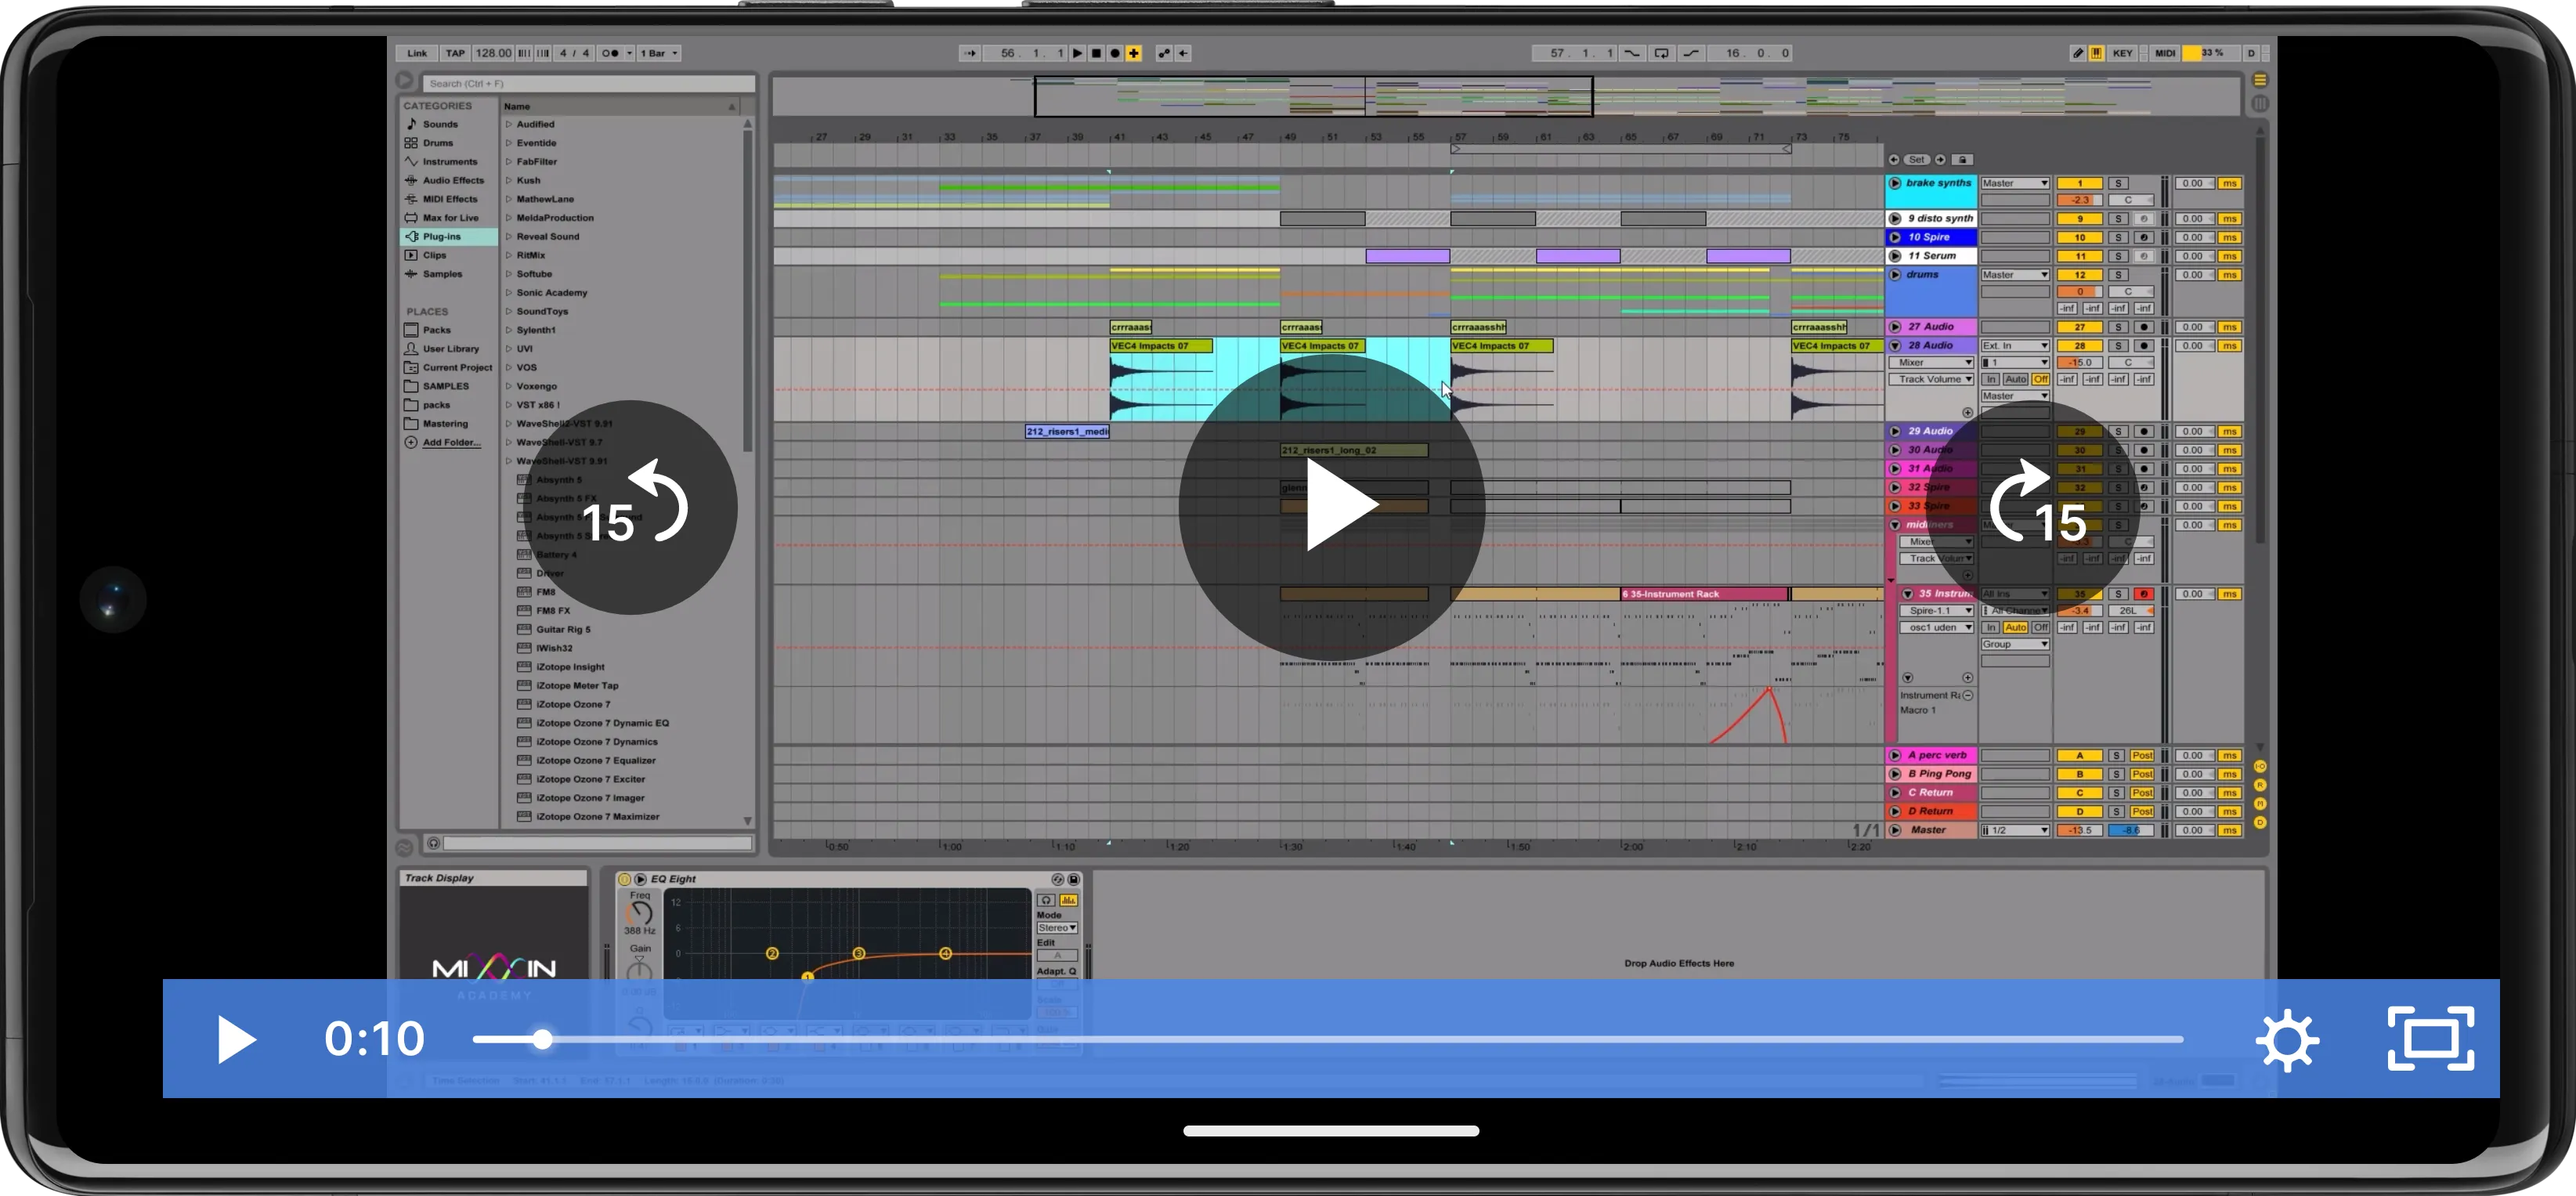Screen dimensions: 2576x1196
Task: Click Re-enable Automation back arrow
Action: point(1183,53)
